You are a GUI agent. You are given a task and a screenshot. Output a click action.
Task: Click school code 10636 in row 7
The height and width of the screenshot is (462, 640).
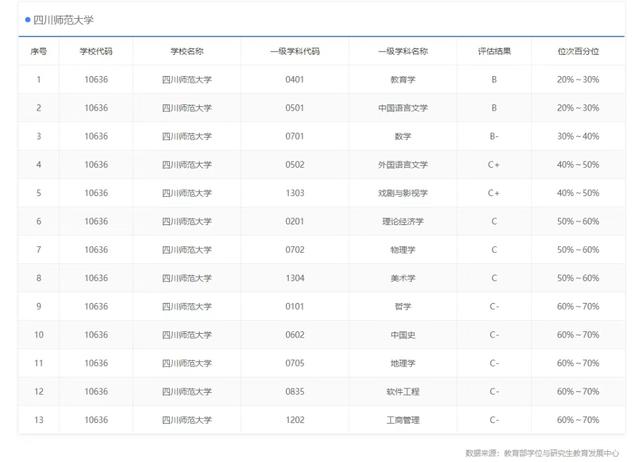pyautogui.click(x=96, y=250)
